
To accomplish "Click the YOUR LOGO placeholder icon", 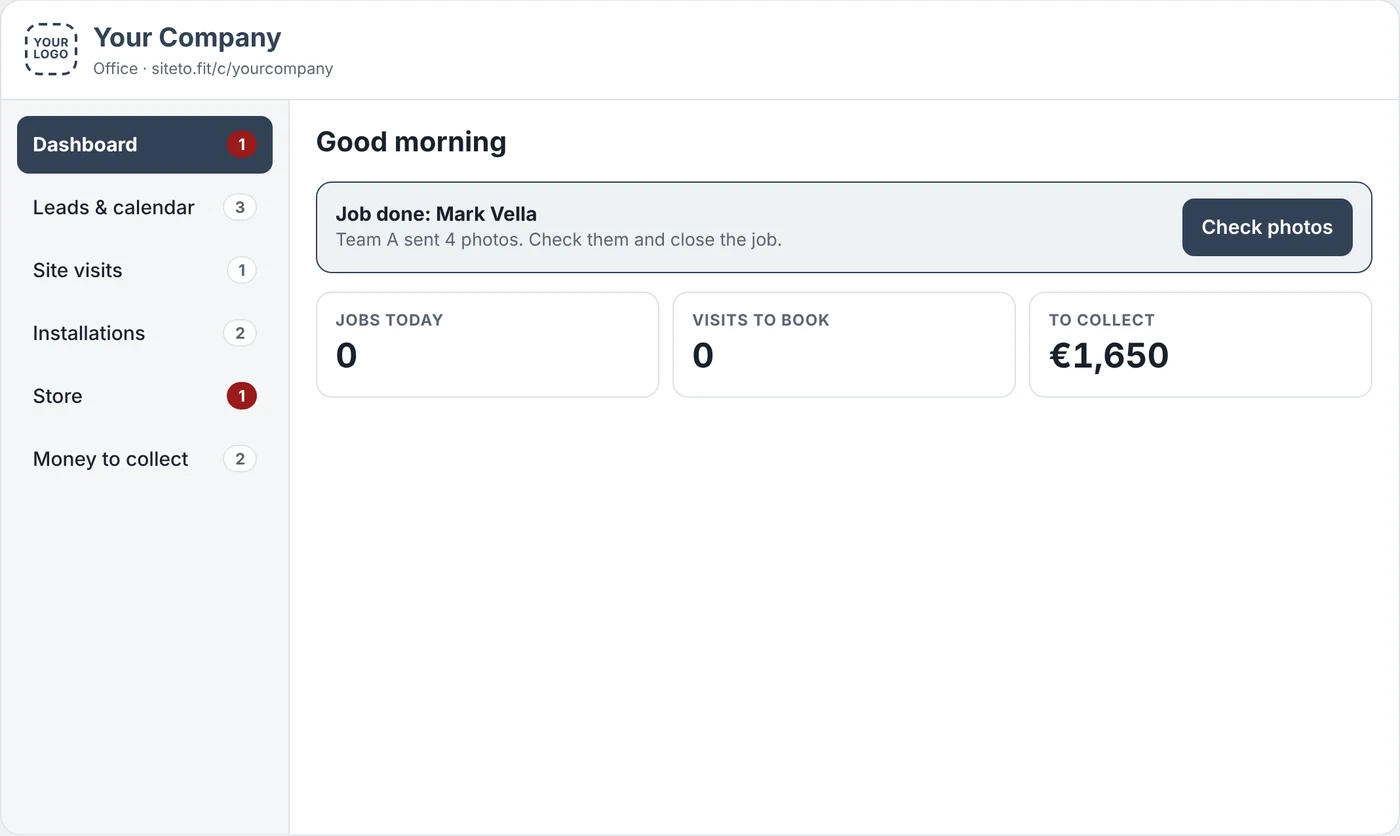I will 51,49.
